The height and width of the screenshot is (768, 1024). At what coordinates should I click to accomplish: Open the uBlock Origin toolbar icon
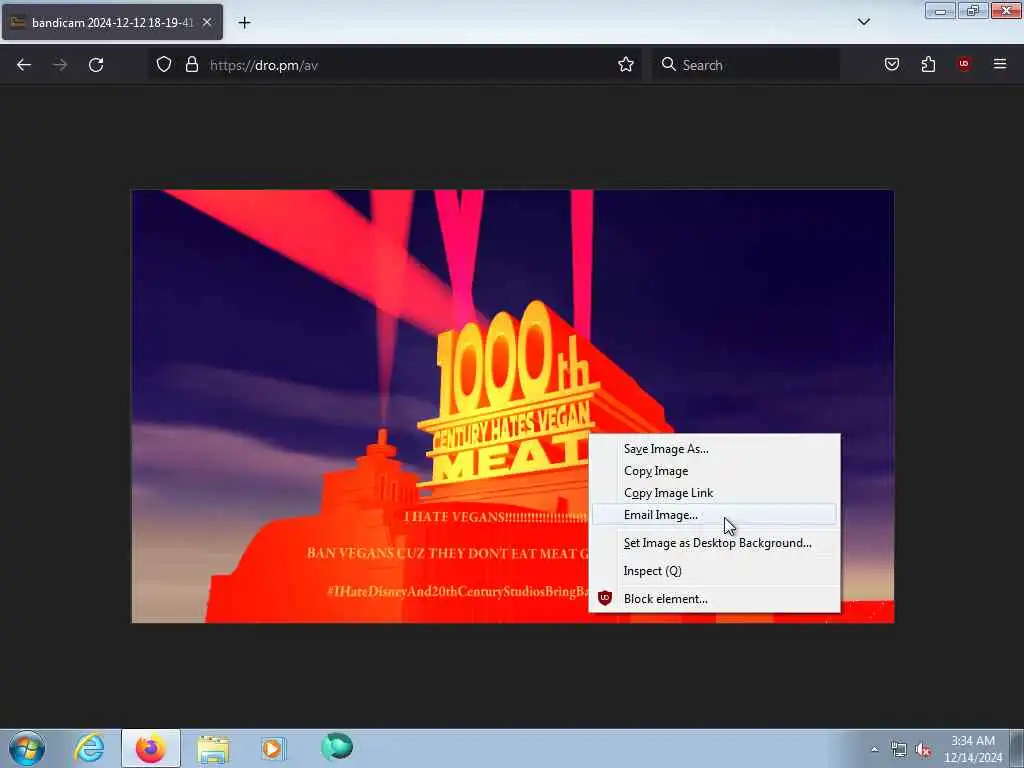point(963,64)
